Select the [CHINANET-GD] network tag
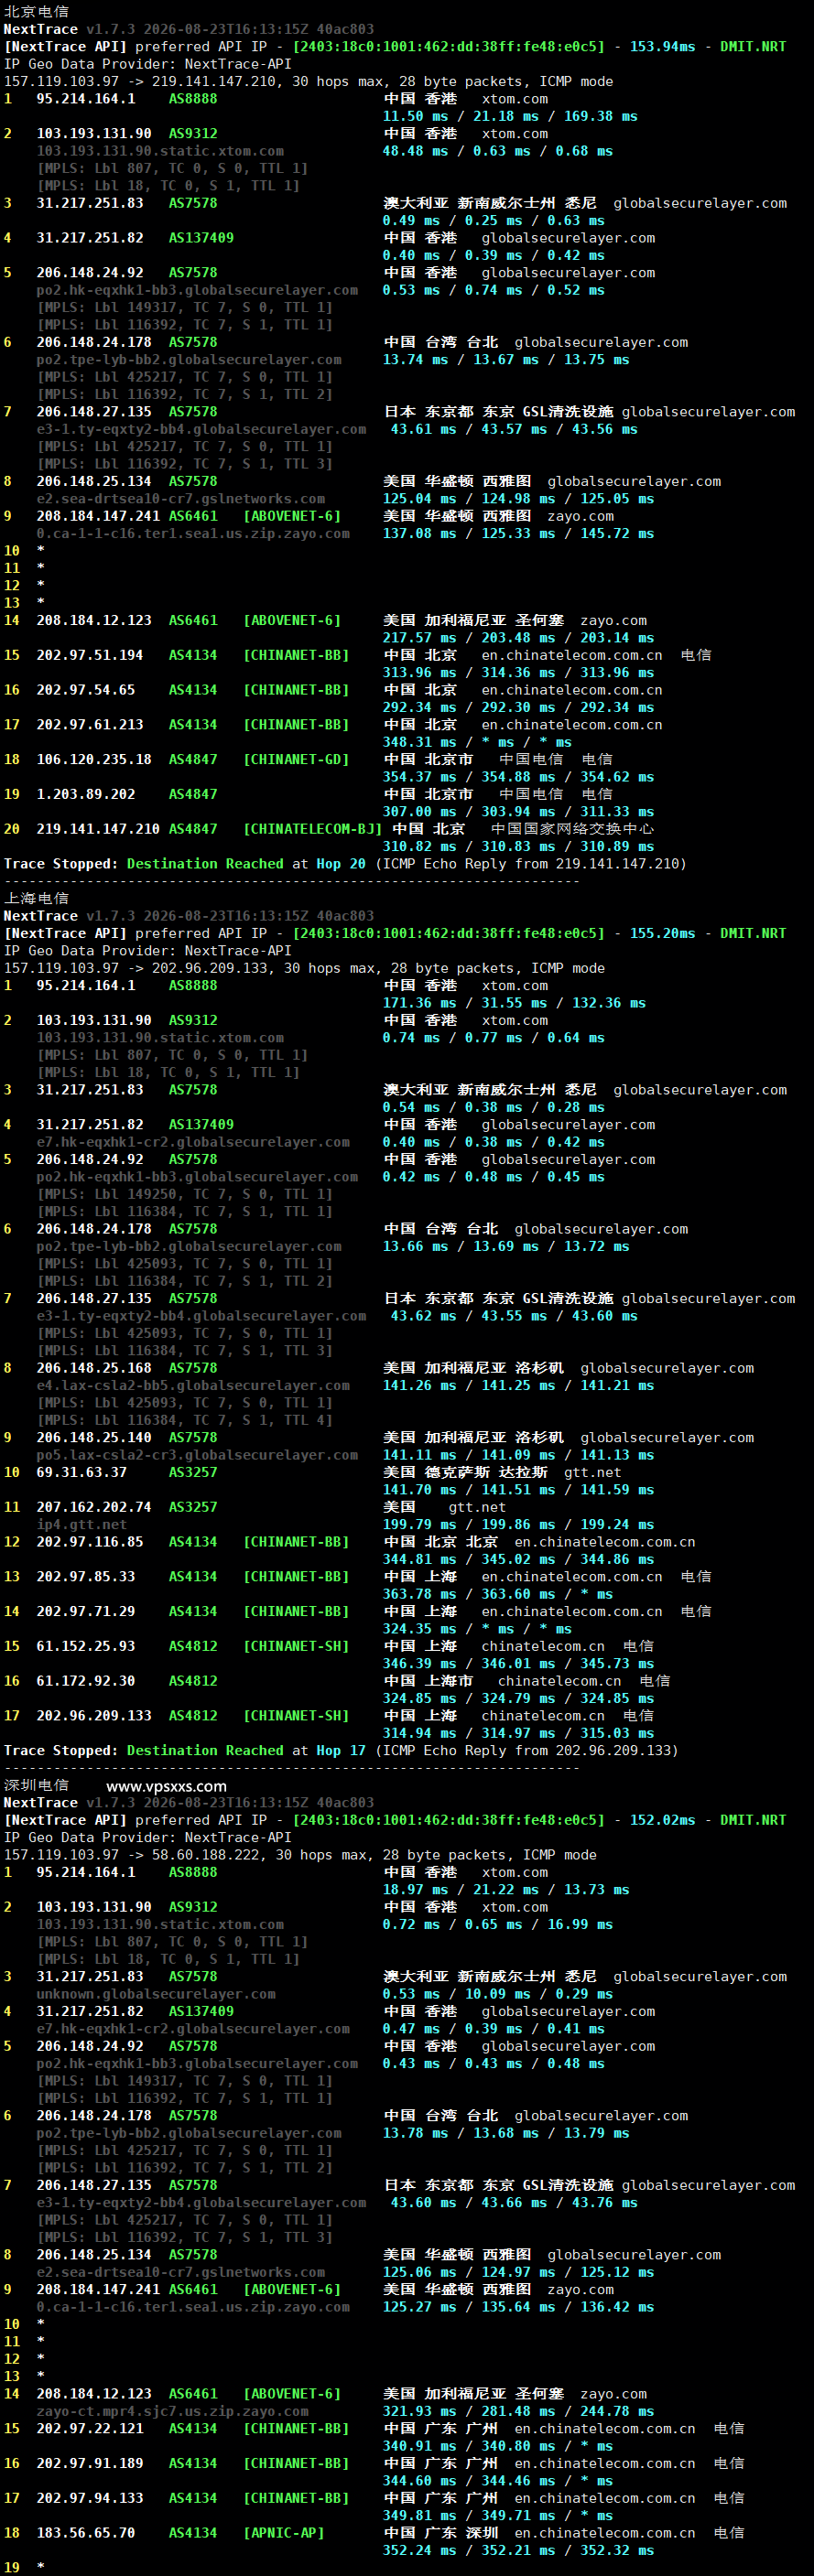The height and width of the screenshot is (2576, 814). [296, 759]
